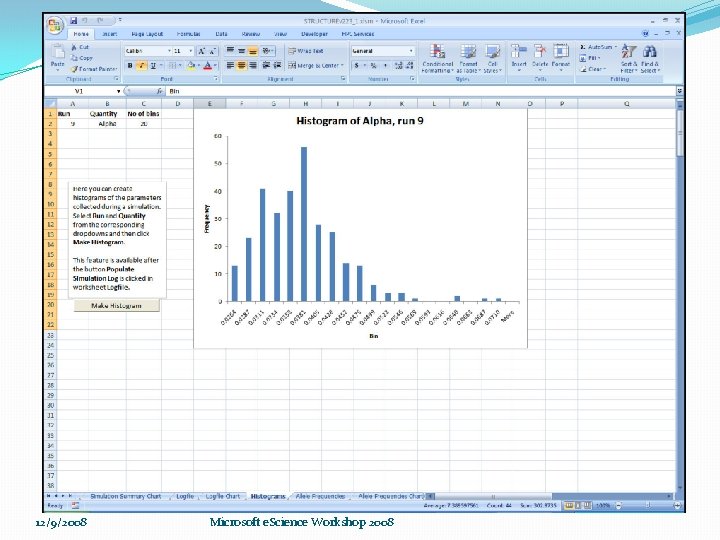Click the Top Align icon
This screenshot has width=720, height=540.
tap(230, 51)
